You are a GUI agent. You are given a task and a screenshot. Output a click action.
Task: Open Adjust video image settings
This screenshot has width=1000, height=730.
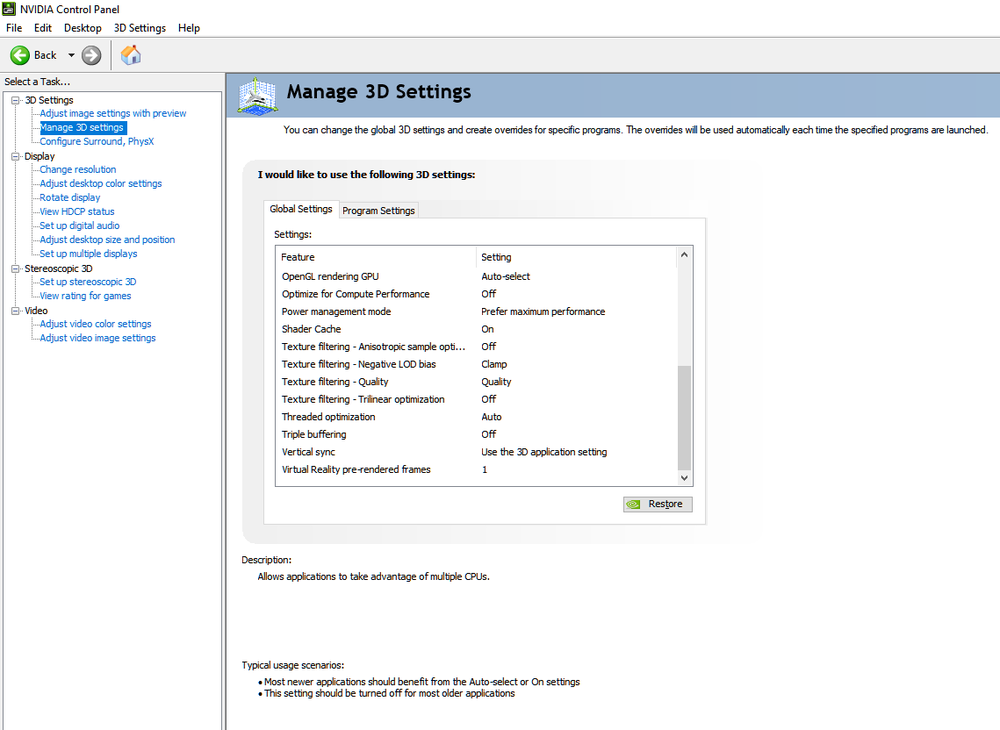pos(98,338)
